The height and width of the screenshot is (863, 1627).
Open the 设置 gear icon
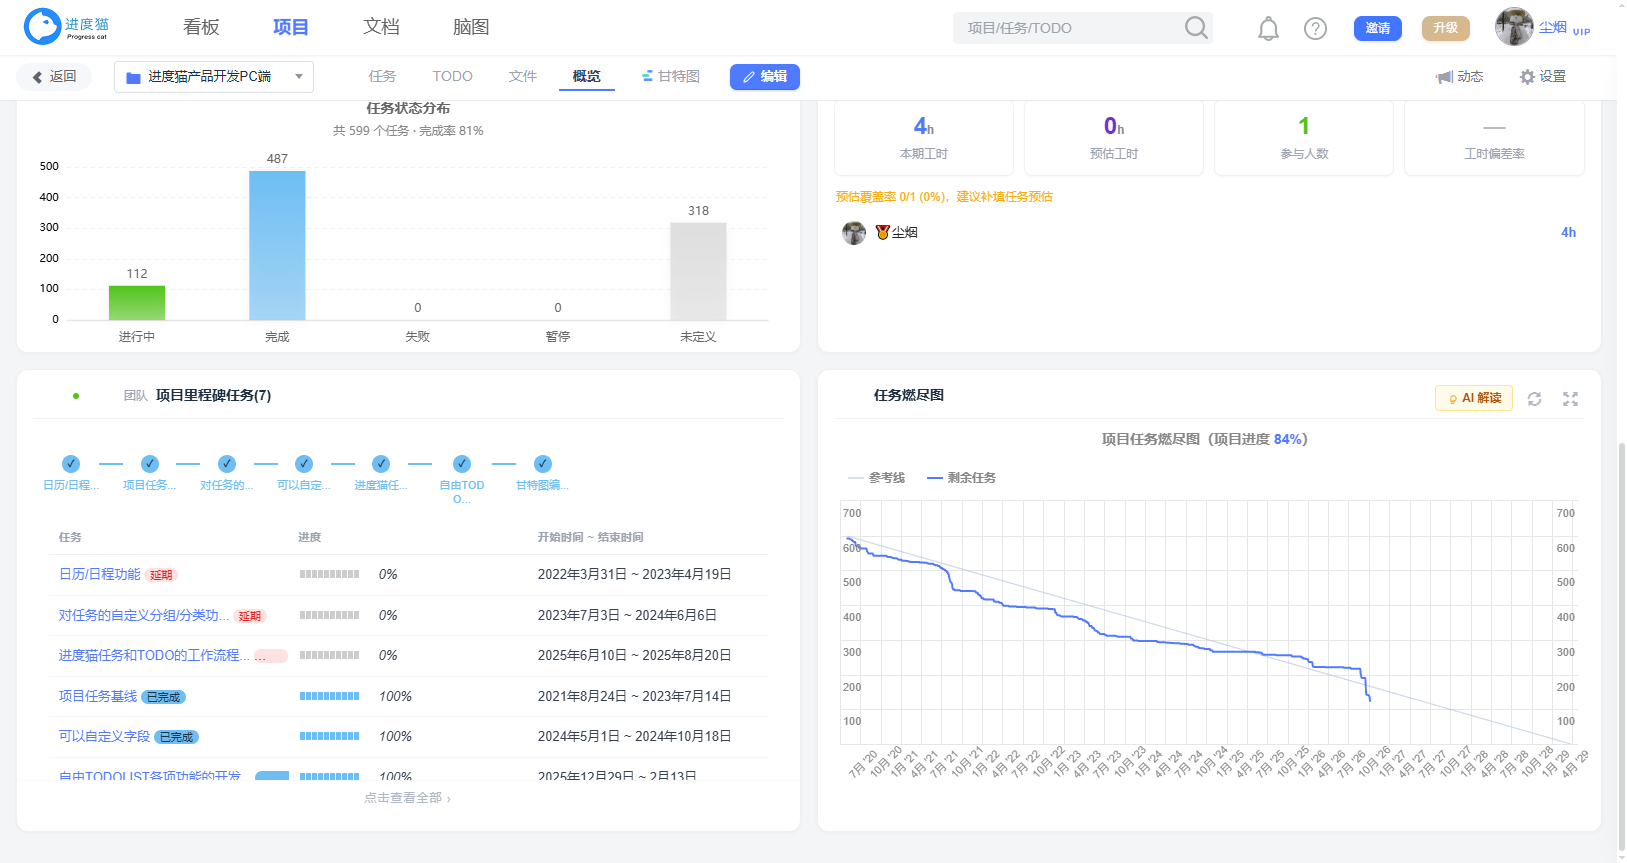tap(1527, 77)
